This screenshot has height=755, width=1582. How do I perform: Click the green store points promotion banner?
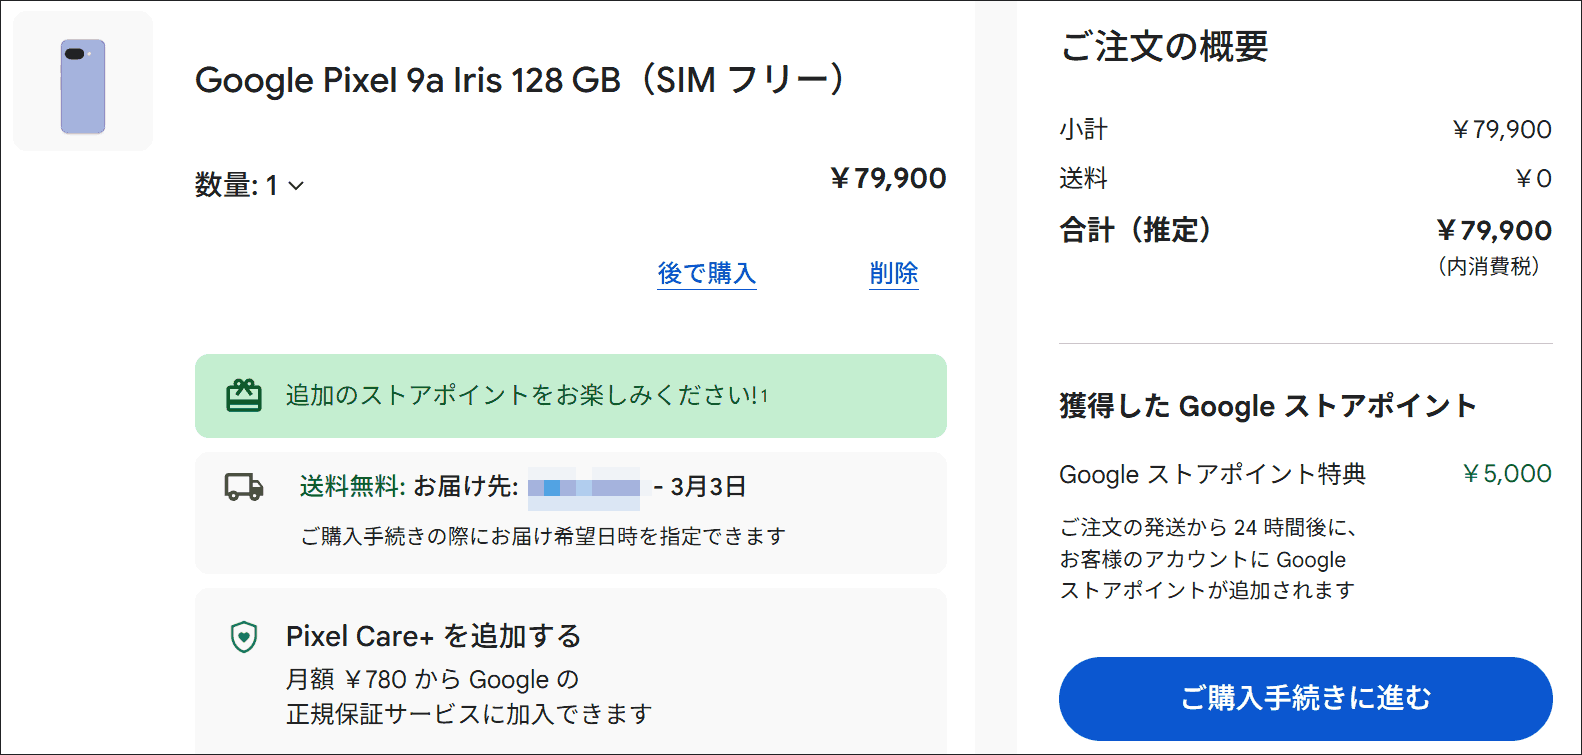point(571,396)
